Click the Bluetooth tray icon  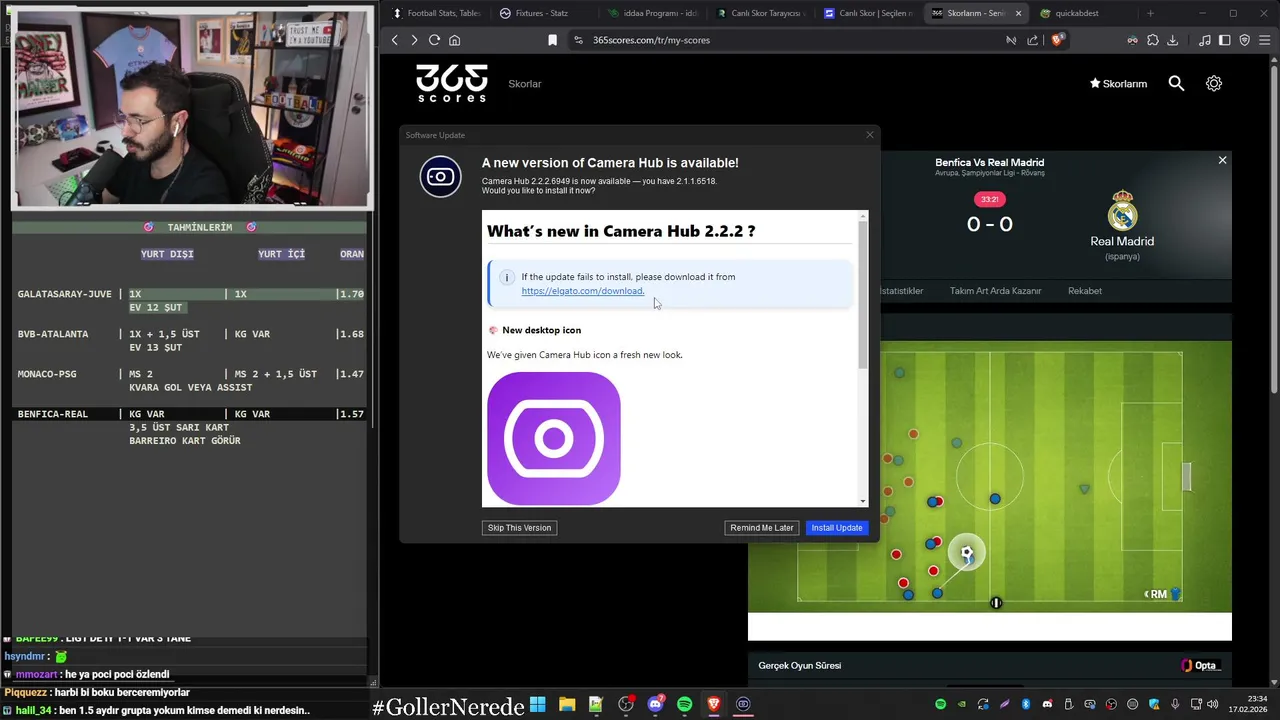(x=1026, y=704)
